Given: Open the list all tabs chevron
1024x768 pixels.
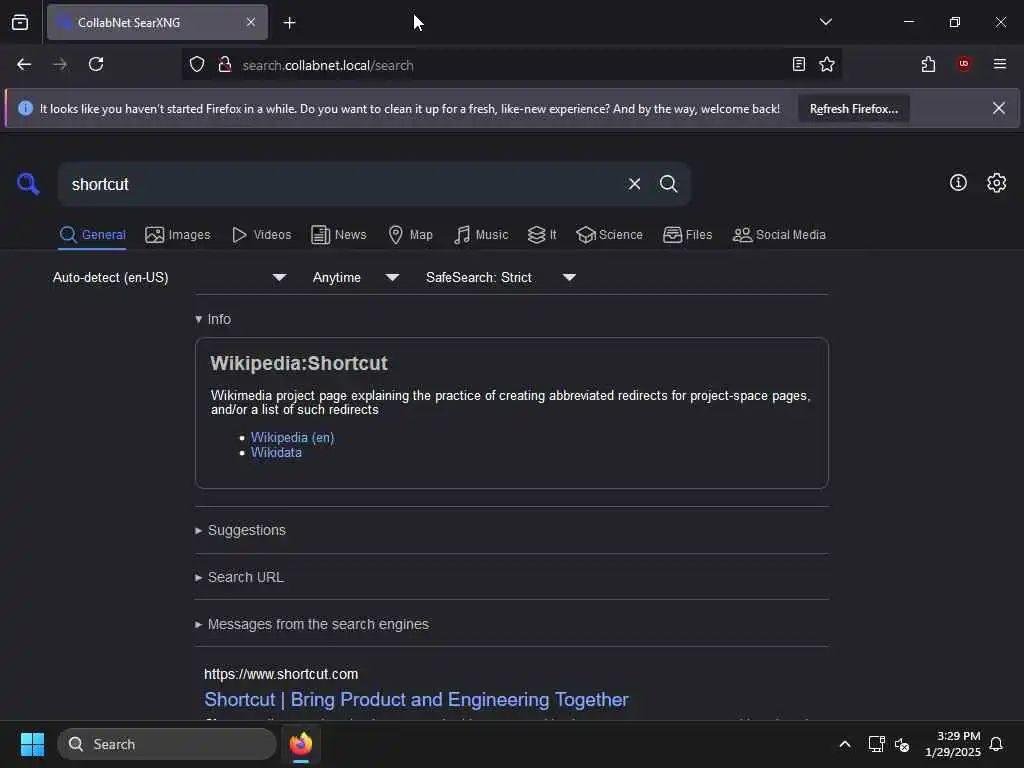Looking at the screenshot, I should click(825, 22).
